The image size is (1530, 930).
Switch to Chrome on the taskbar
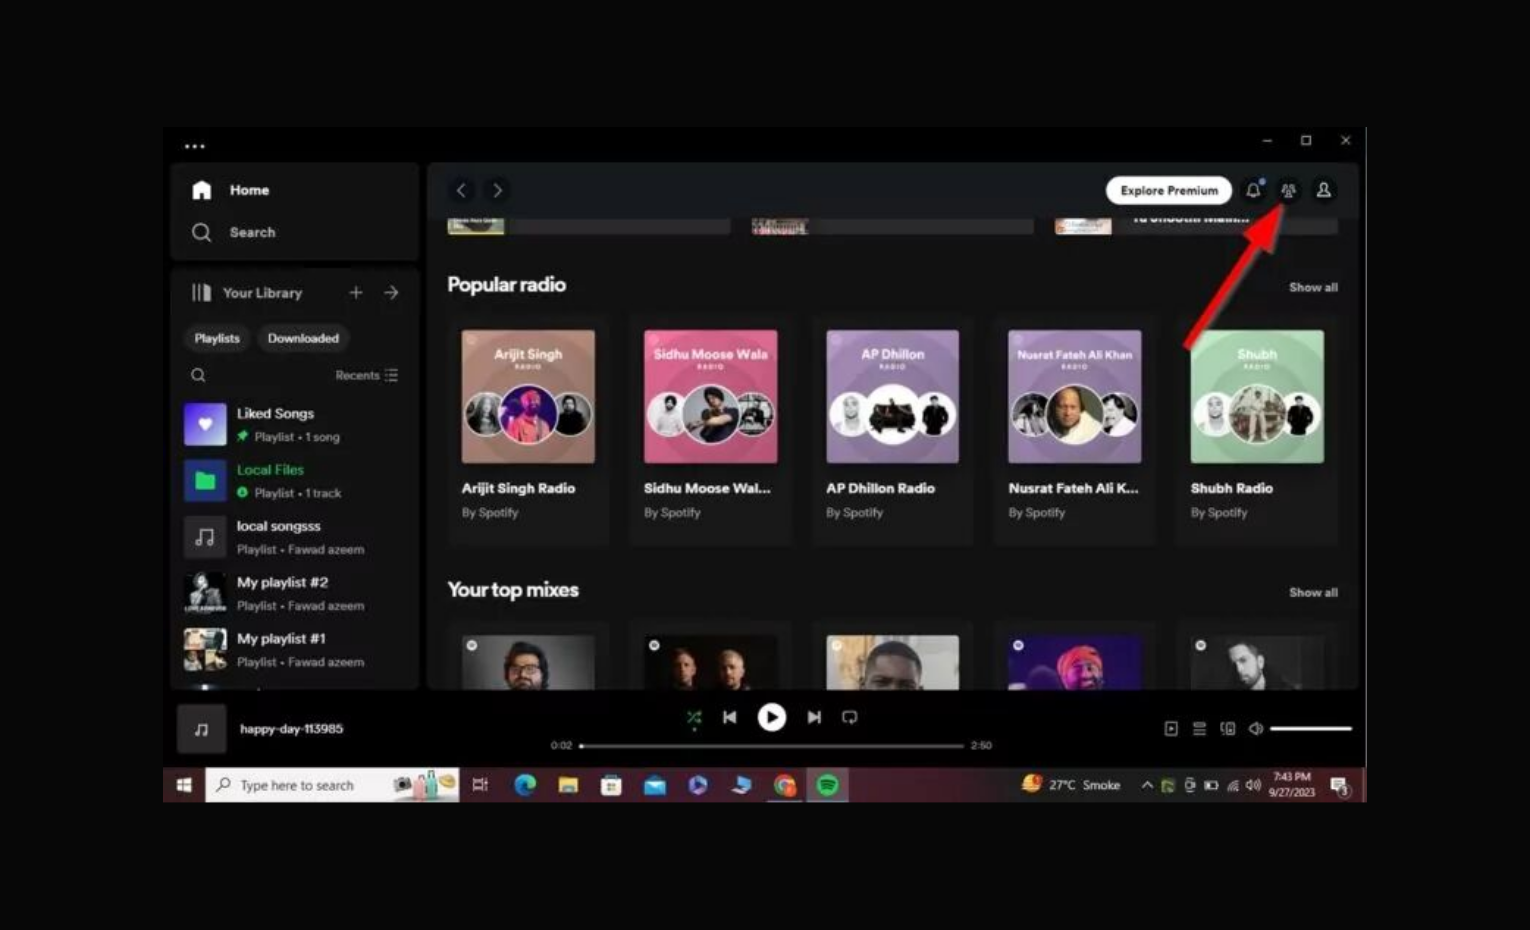point(785,785)
